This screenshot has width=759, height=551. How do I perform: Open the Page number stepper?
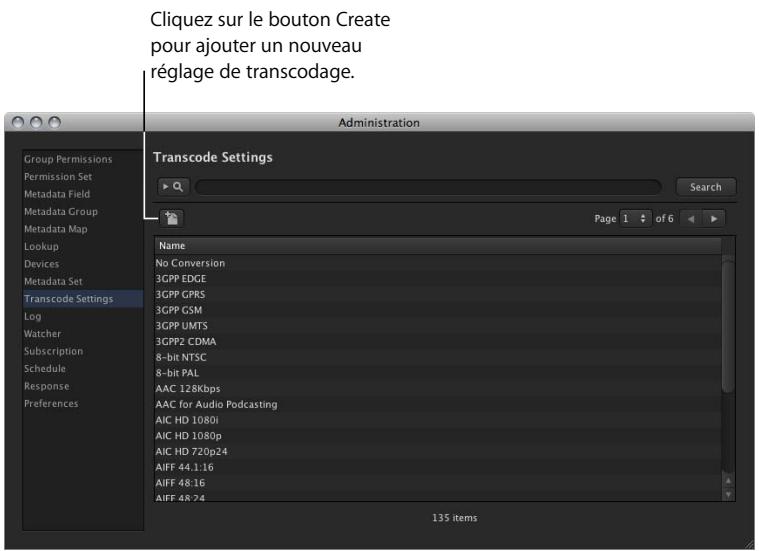636,218
